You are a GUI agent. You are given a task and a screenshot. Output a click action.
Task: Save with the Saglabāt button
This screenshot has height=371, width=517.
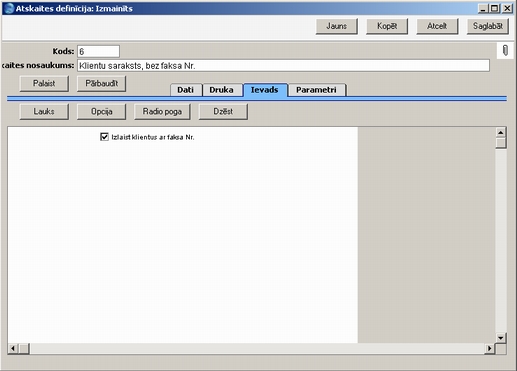(x=488, y=26)
